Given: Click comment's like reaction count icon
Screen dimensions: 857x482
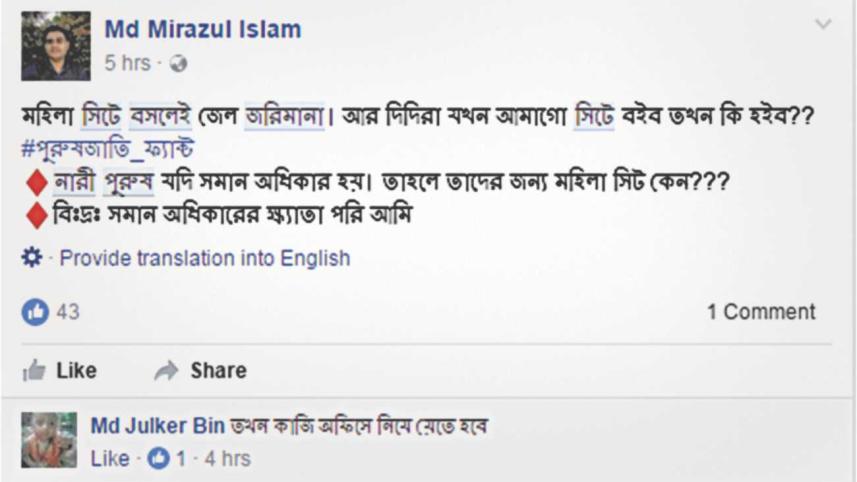Looking at the screenshot, I should (x=158, y=459).
